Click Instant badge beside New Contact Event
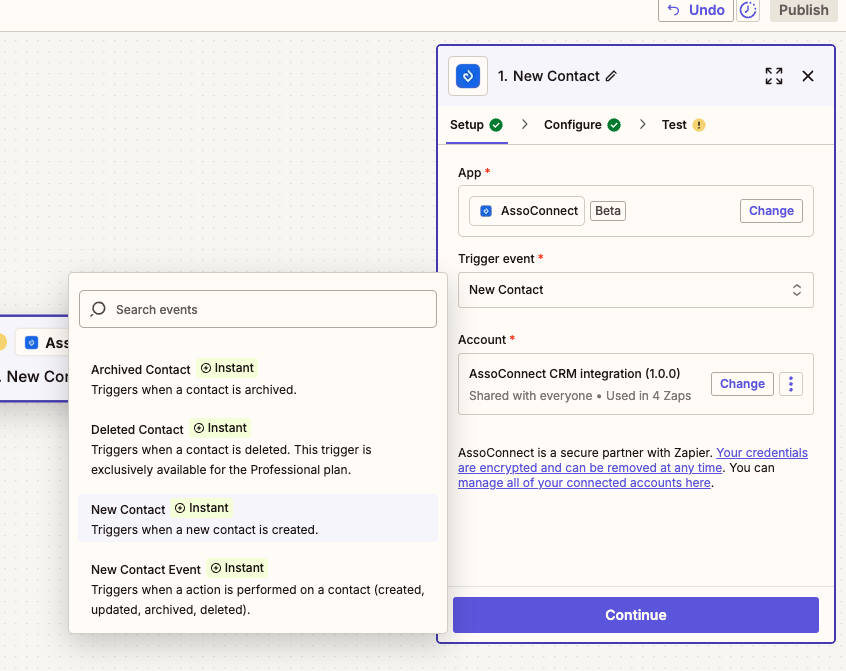Viewport: 846px width, 671px height. point(237,568)
